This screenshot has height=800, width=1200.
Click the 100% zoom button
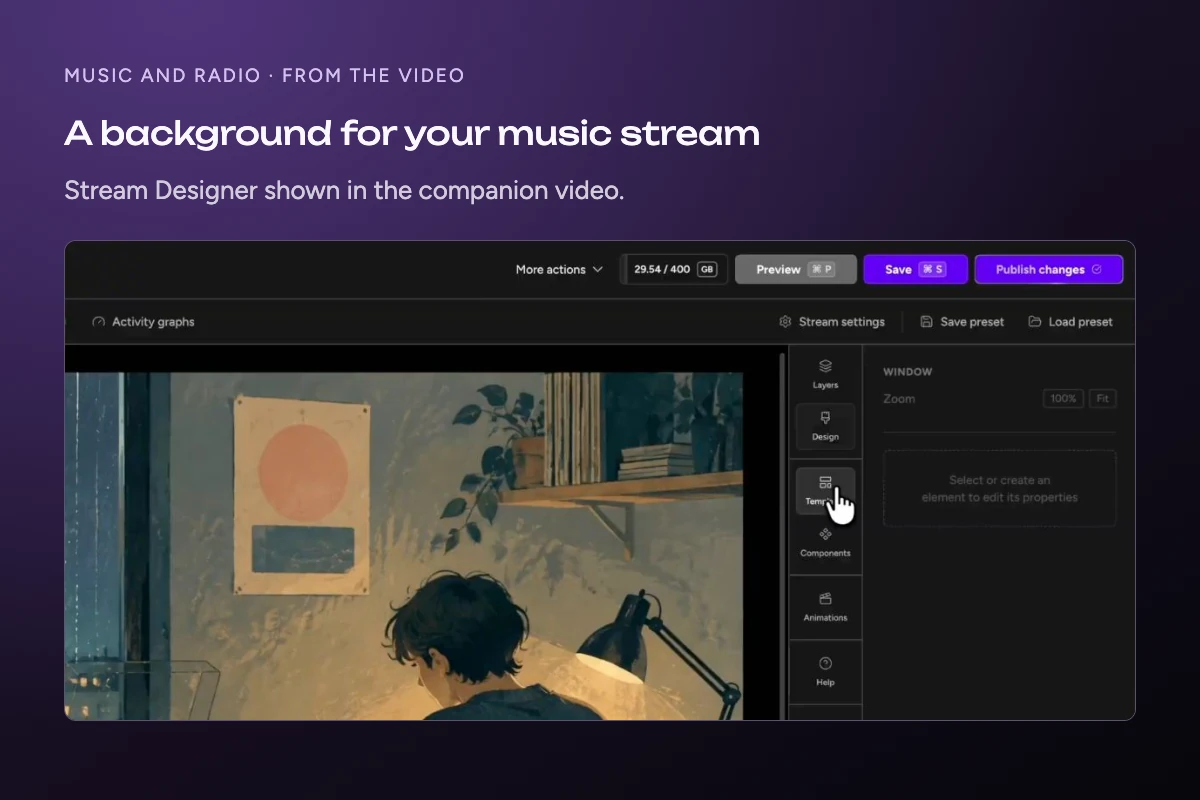point(1063,398)
